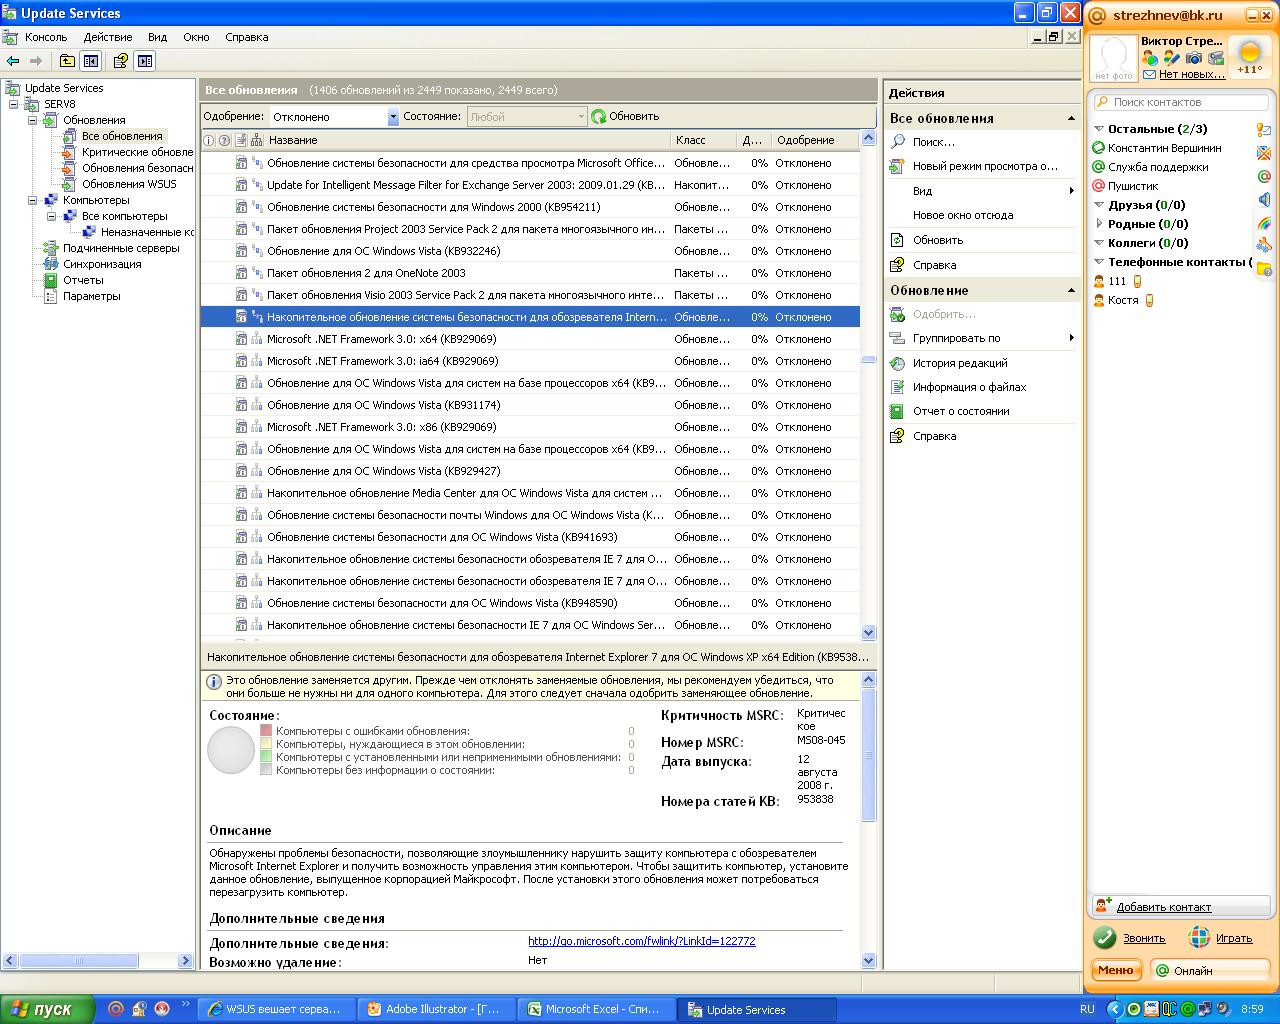Open the Онлайн status dropdown
The image size is (1280, 1024).
[1210, 970]
